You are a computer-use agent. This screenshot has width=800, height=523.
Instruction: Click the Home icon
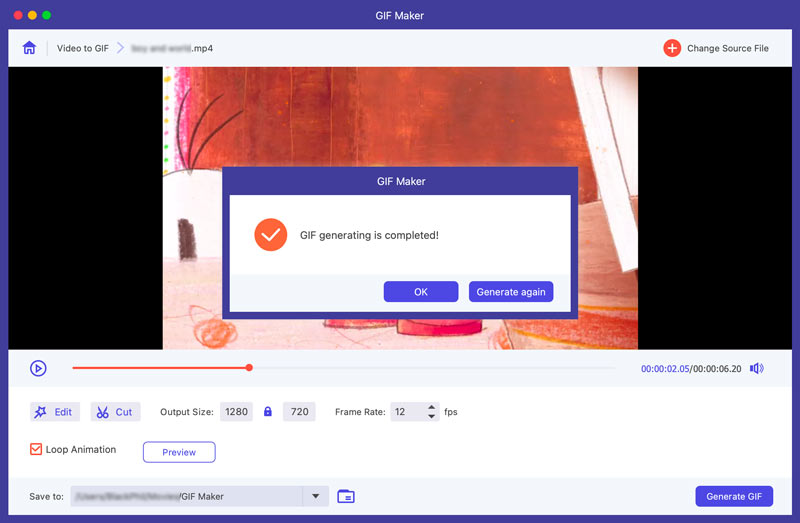(x=29, y=48)
